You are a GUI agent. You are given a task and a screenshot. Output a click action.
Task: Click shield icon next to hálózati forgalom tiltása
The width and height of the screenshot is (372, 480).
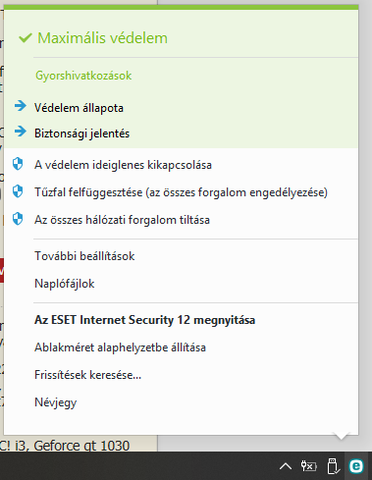click(18, 219)
